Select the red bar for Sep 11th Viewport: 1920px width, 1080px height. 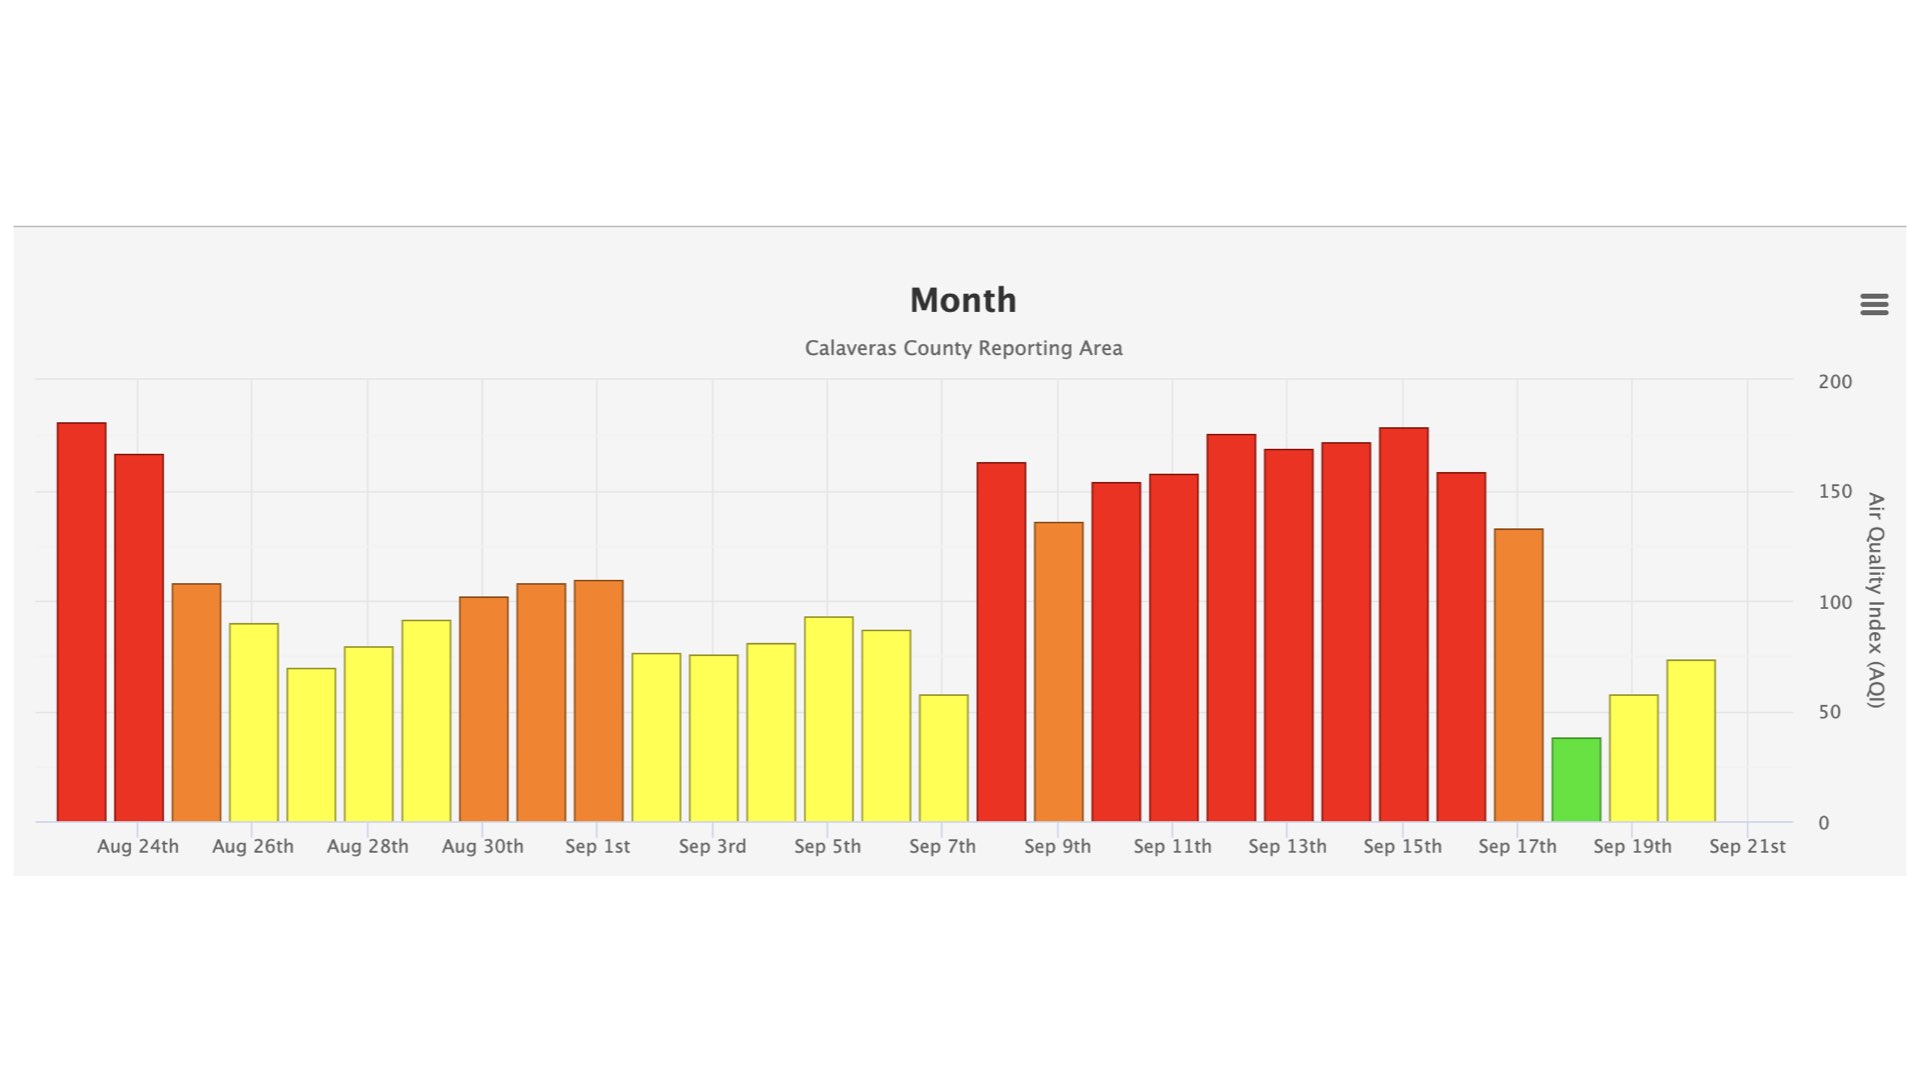coord(1174,648)
